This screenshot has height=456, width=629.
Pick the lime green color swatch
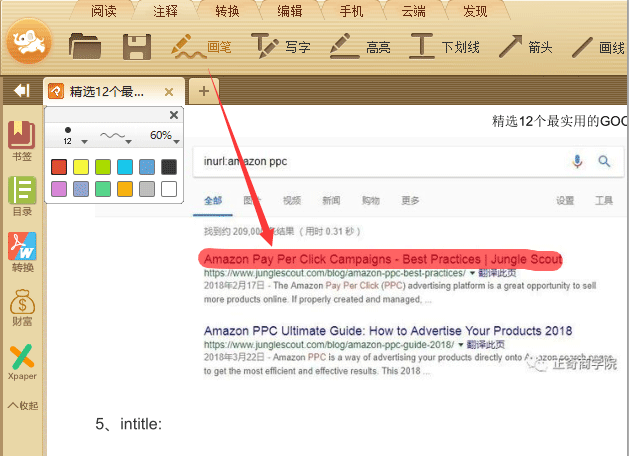click(103, 167)
